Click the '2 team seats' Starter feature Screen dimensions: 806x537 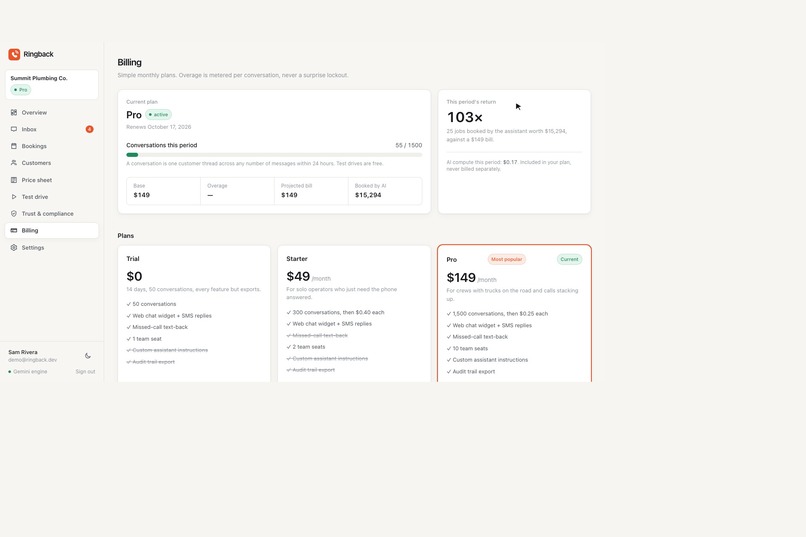pos(309,347)
